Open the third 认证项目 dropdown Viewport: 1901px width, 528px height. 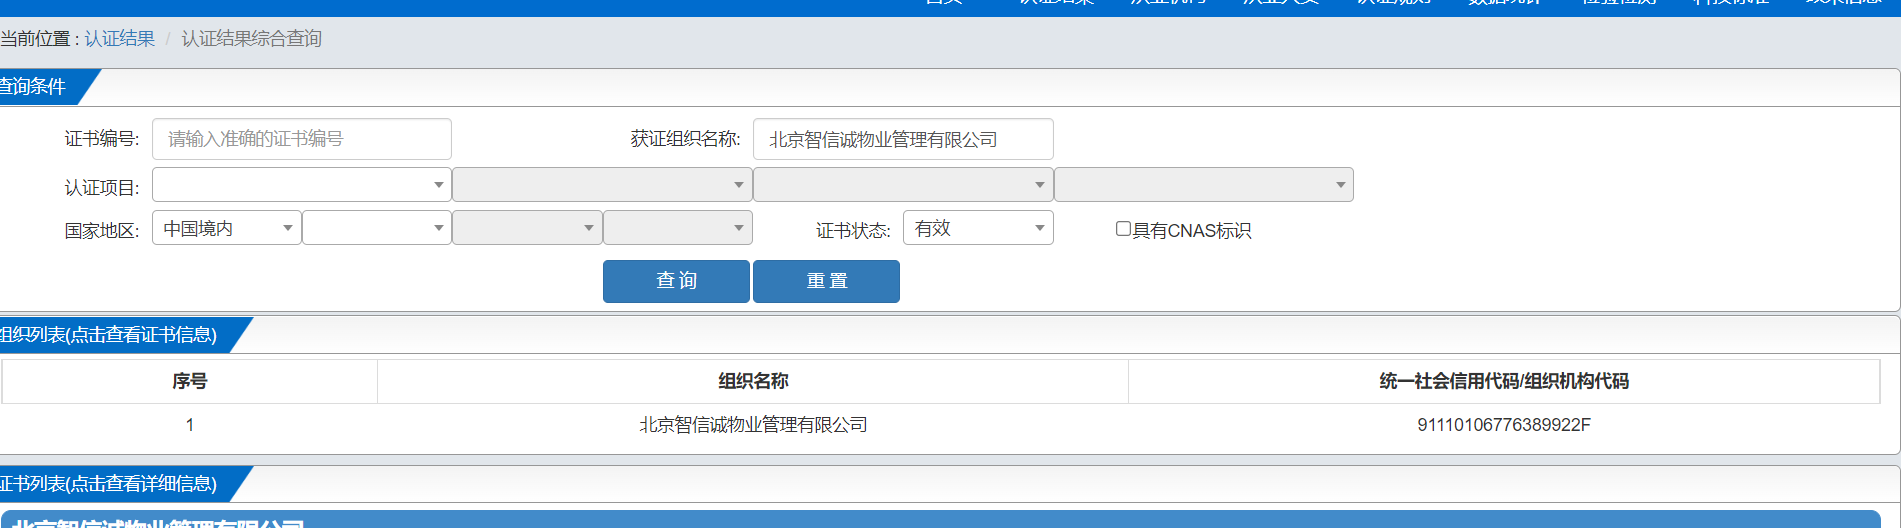coord(903,185)
